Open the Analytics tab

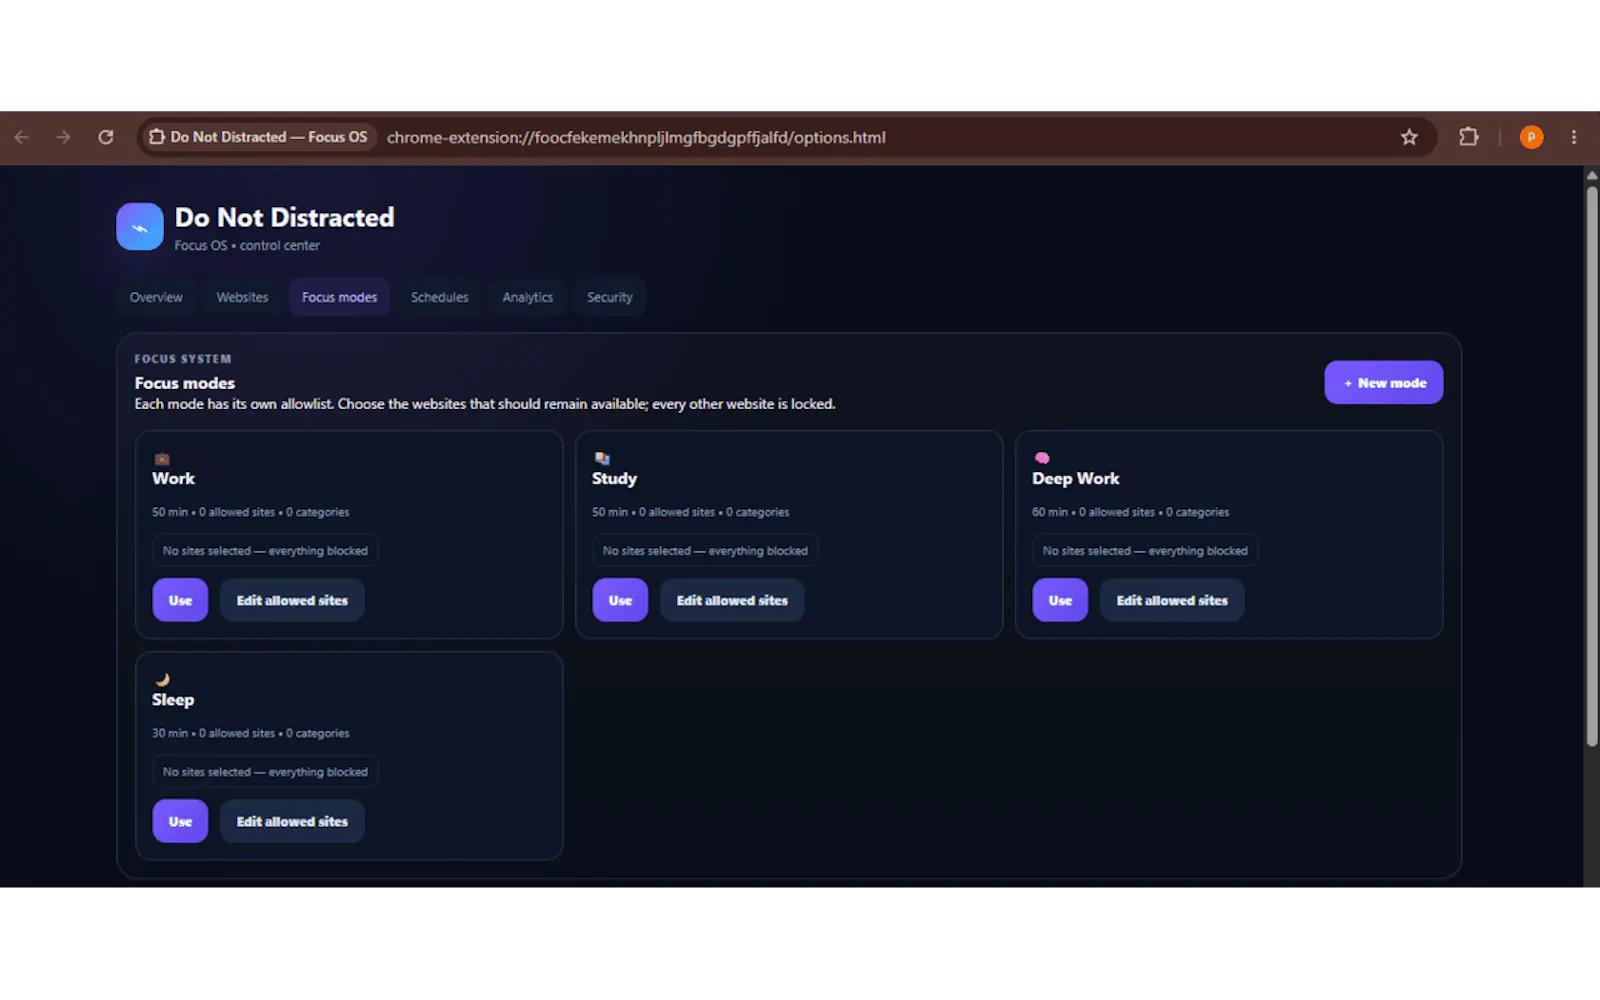click(527, 297)
